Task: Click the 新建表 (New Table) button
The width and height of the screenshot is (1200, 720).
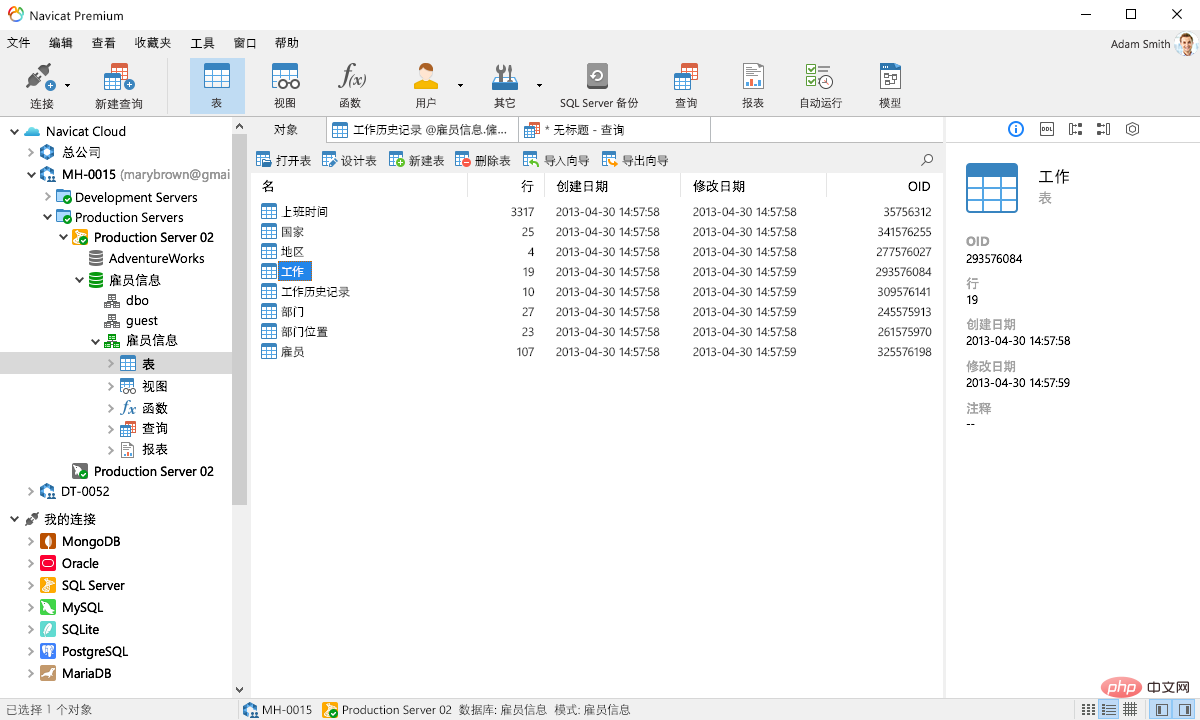Action: click(x=416, y=160)
